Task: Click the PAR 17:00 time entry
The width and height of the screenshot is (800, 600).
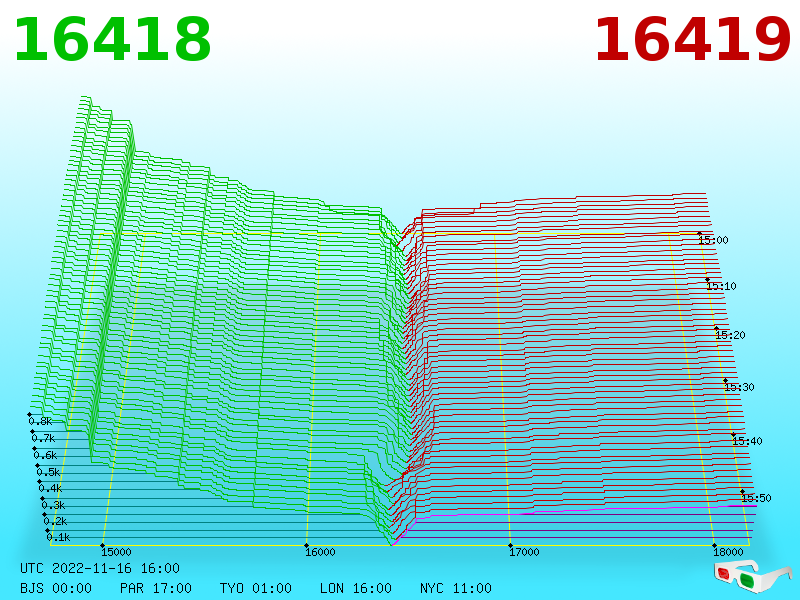Action: 156,588
